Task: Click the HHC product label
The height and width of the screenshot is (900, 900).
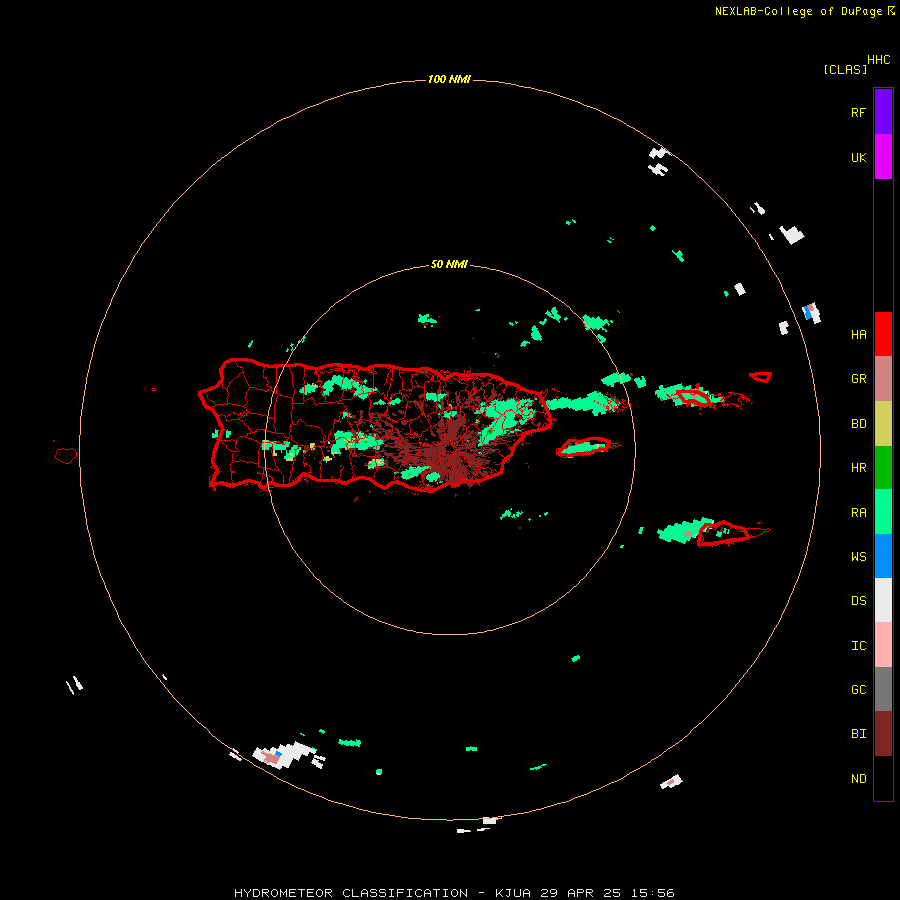Action: pos(878,60)
